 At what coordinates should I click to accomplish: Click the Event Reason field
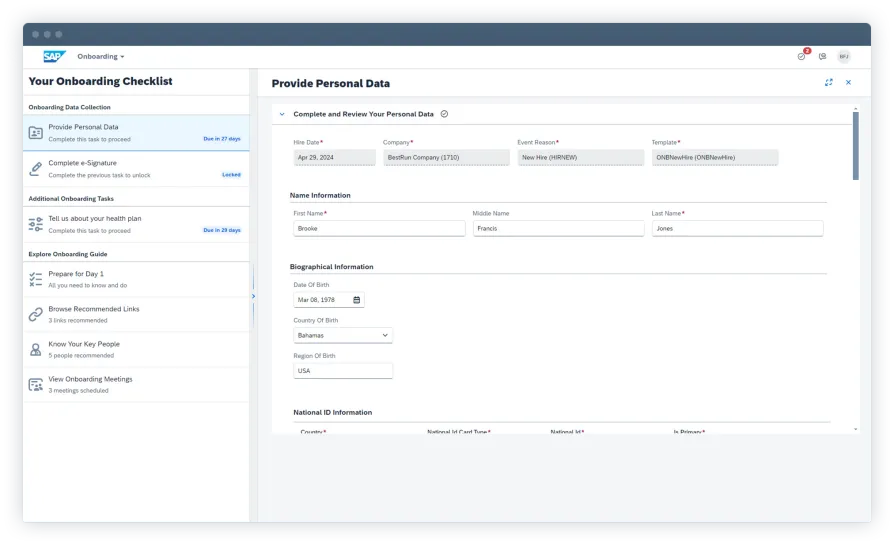point(580,157)
